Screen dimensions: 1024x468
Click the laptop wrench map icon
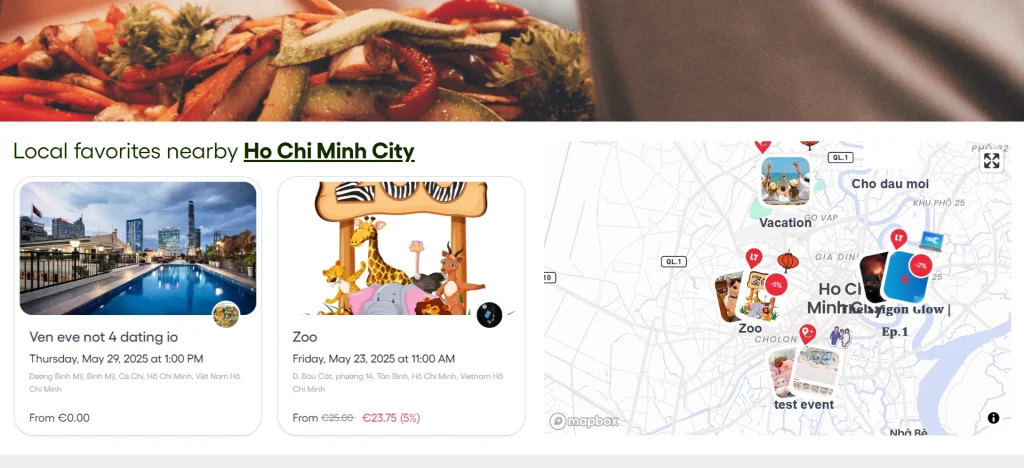tap(931, 242)
